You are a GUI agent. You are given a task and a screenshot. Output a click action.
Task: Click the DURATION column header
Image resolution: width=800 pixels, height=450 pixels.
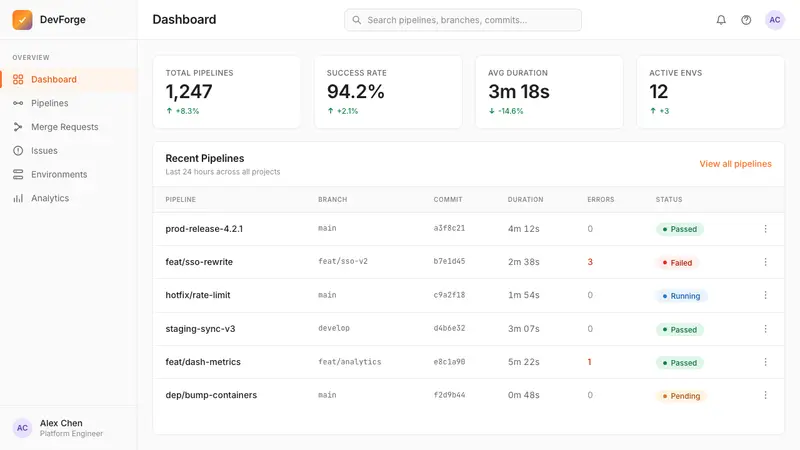click(x=526, y=199)
